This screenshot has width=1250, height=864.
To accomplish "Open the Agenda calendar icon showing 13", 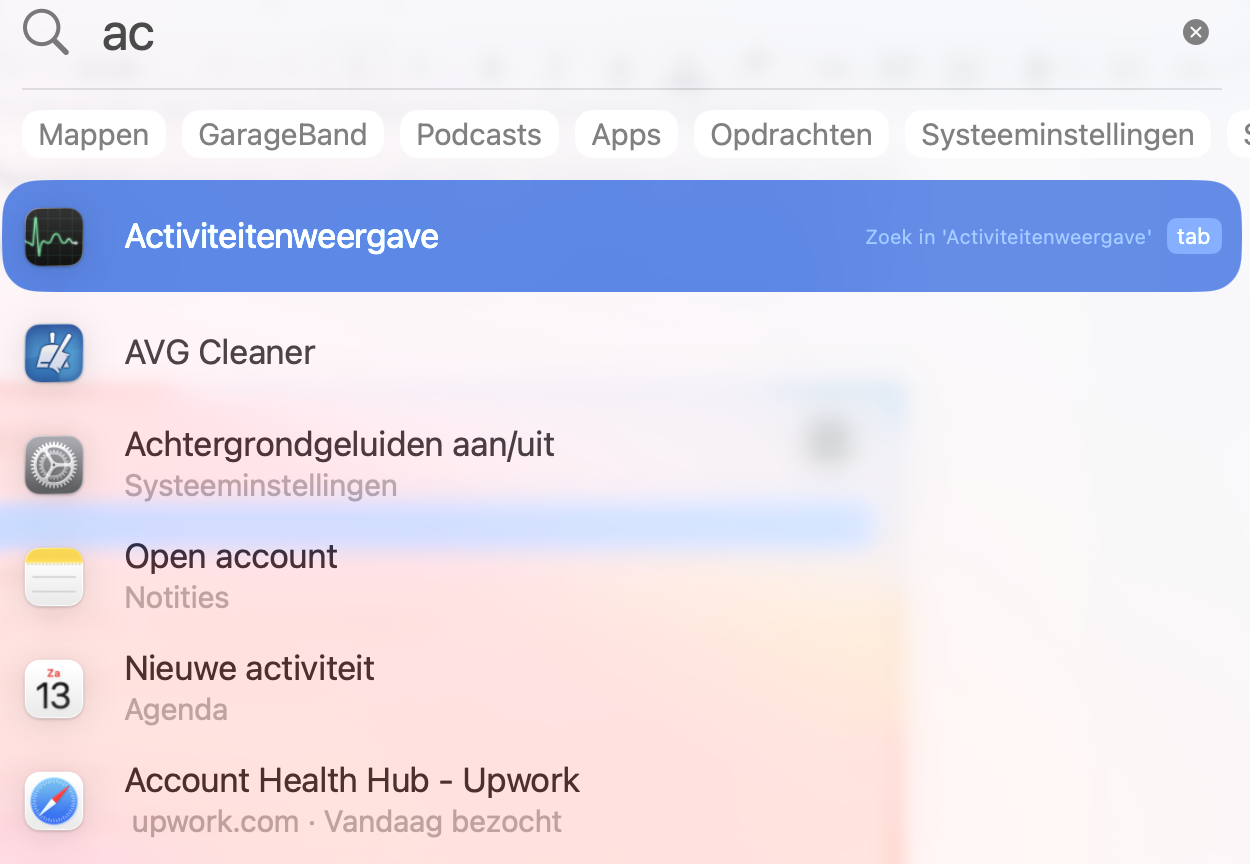I will (54, 688).
